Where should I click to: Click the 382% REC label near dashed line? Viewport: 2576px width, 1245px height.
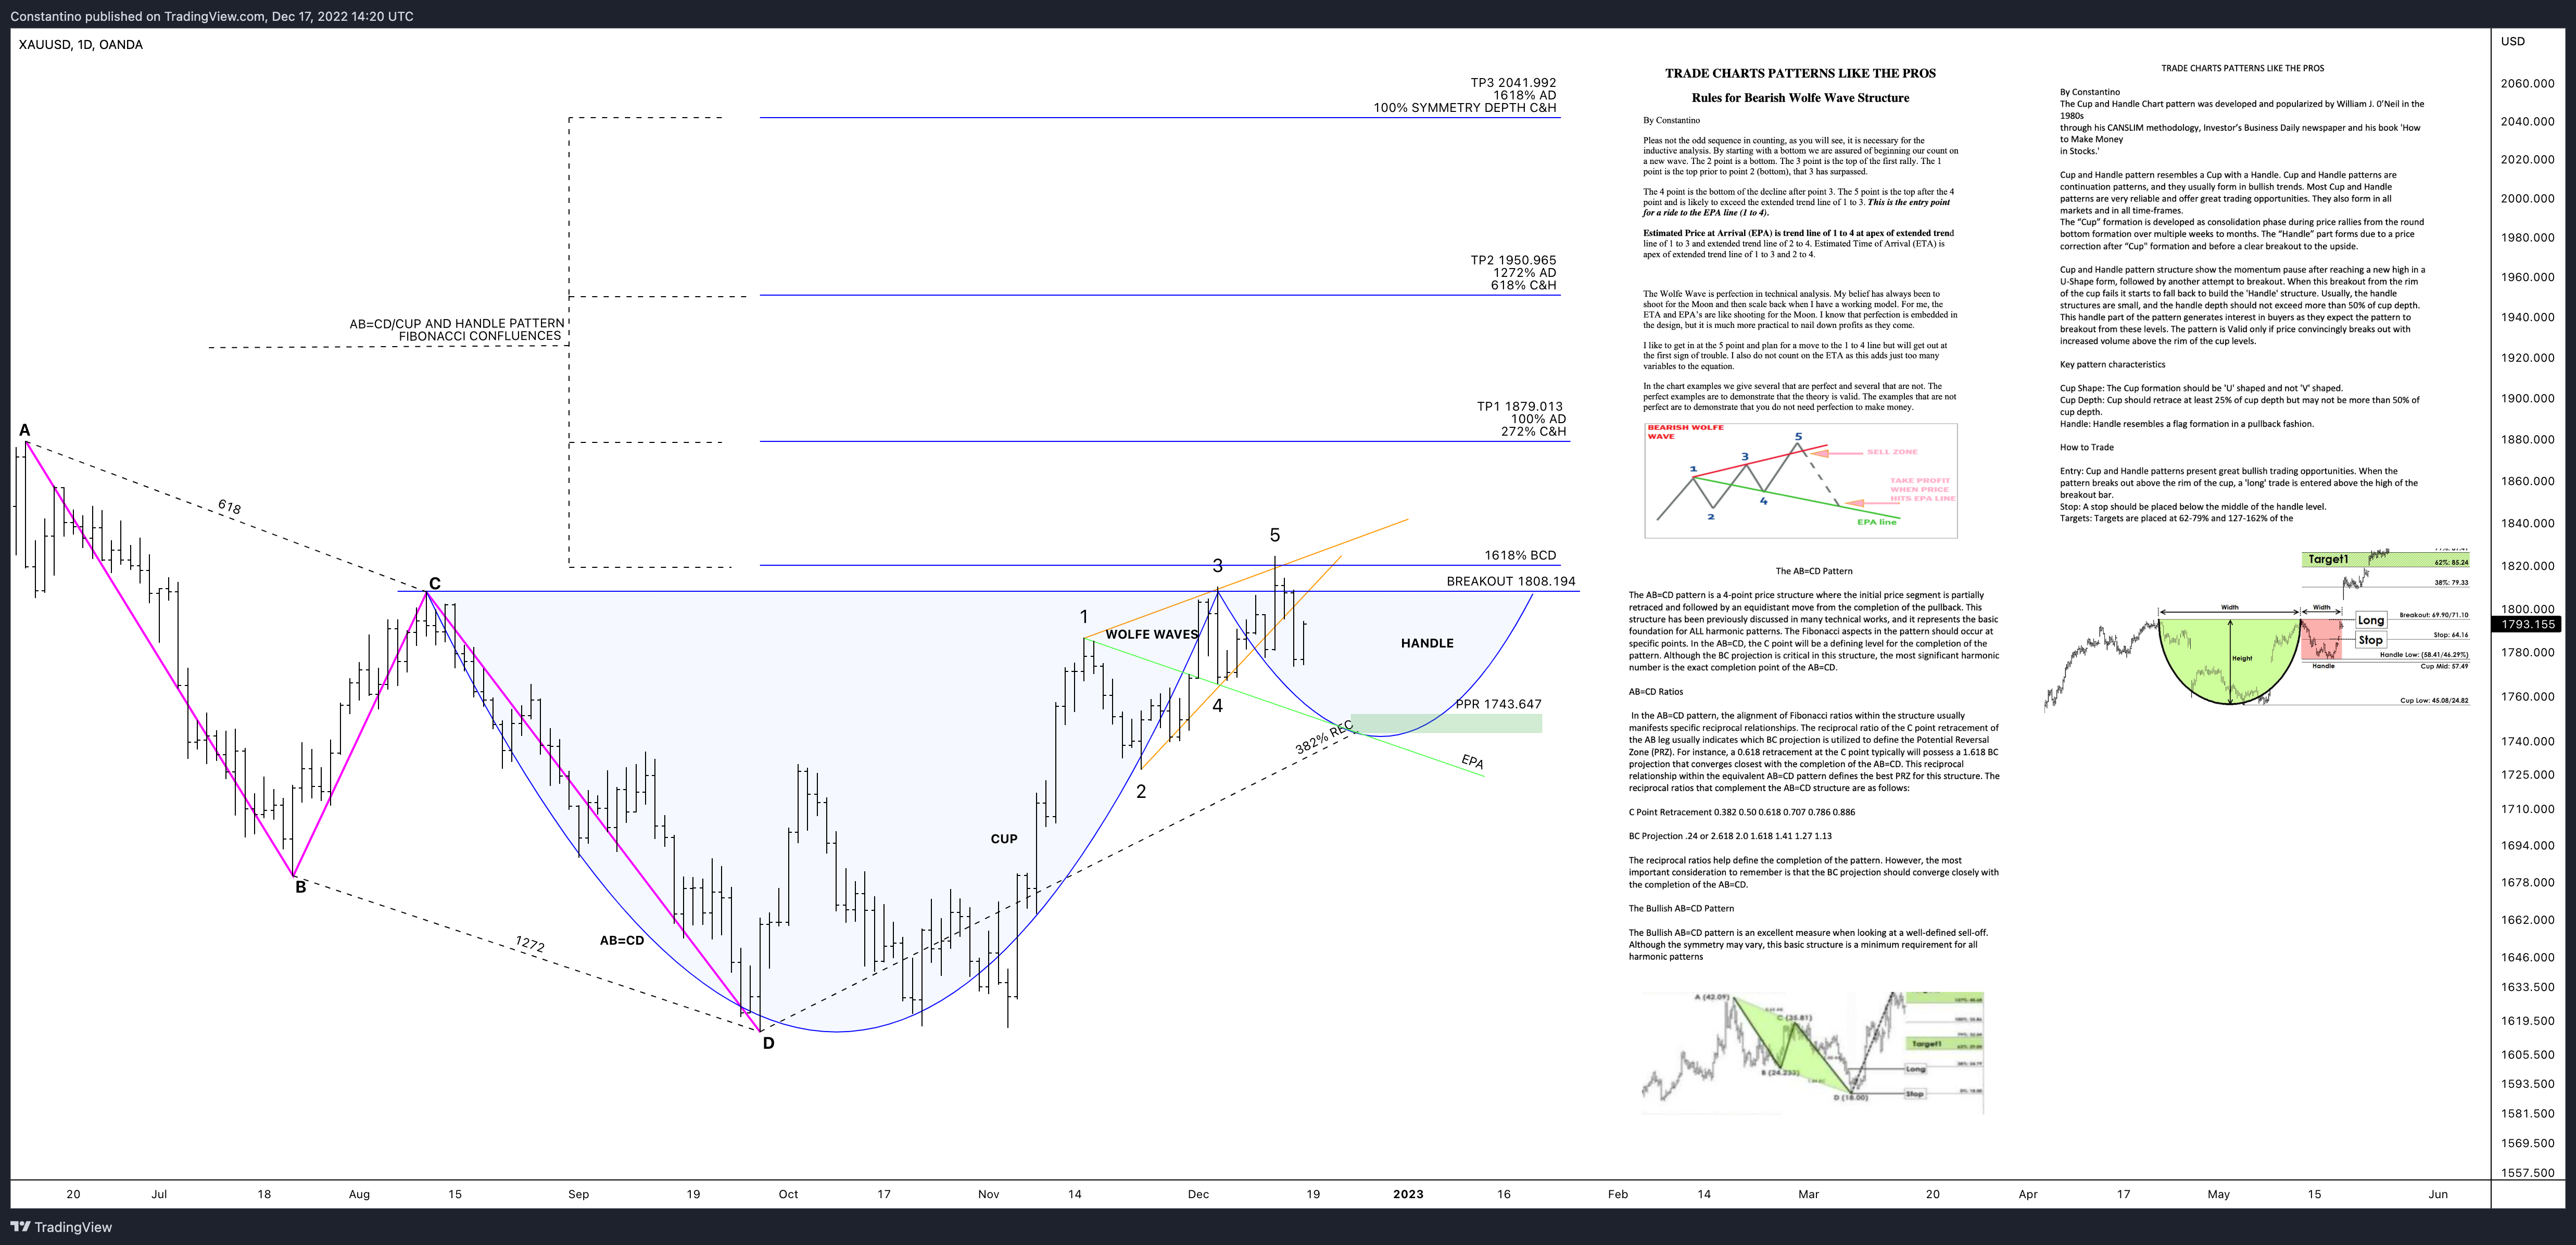click(1323, 737)
